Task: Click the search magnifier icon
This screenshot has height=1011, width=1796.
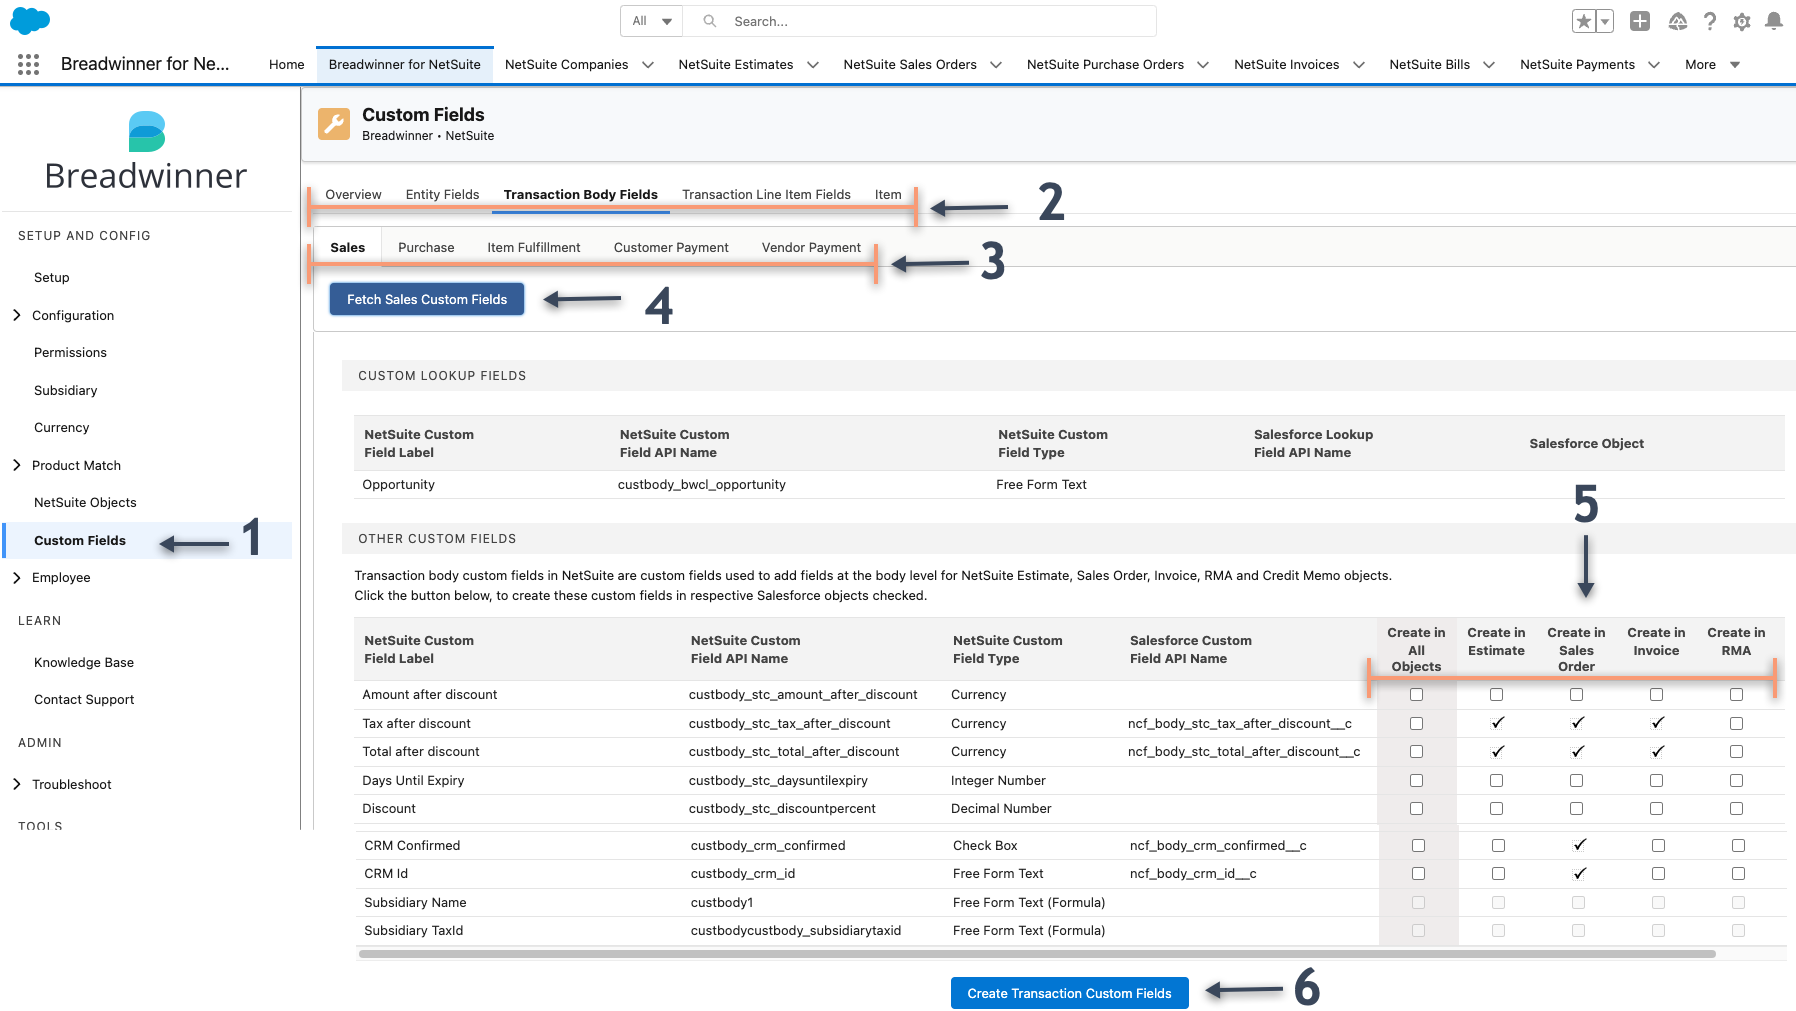Action: [x=709, y=21]
